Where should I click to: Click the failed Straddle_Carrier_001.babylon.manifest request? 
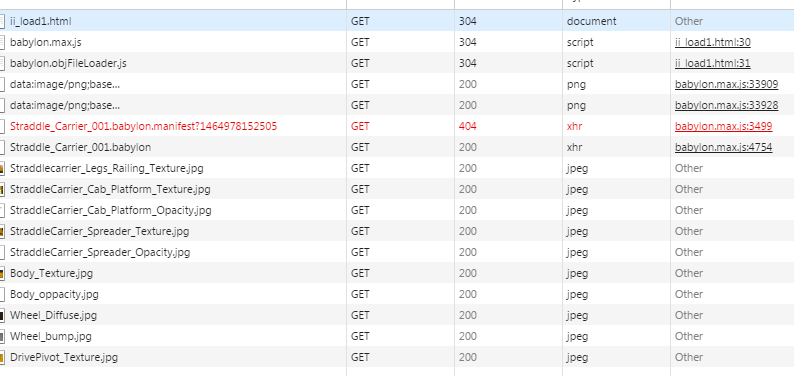pos(397,126)
